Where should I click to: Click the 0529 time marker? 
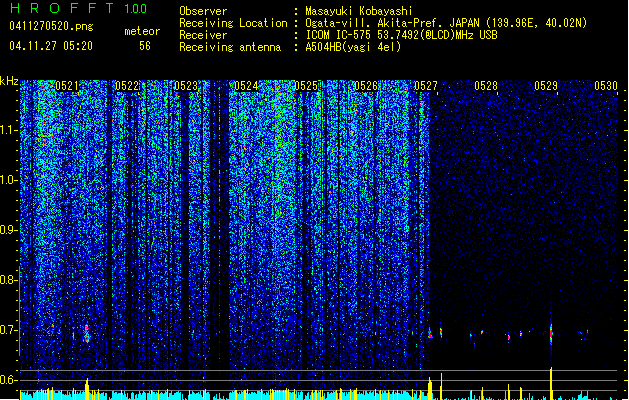click(x=546, y=86)
